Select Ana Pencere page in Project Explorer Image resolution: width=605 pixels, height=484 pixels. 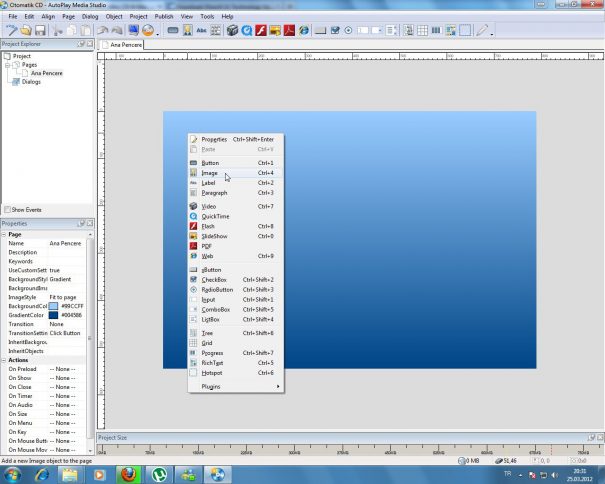coord(46,73)
